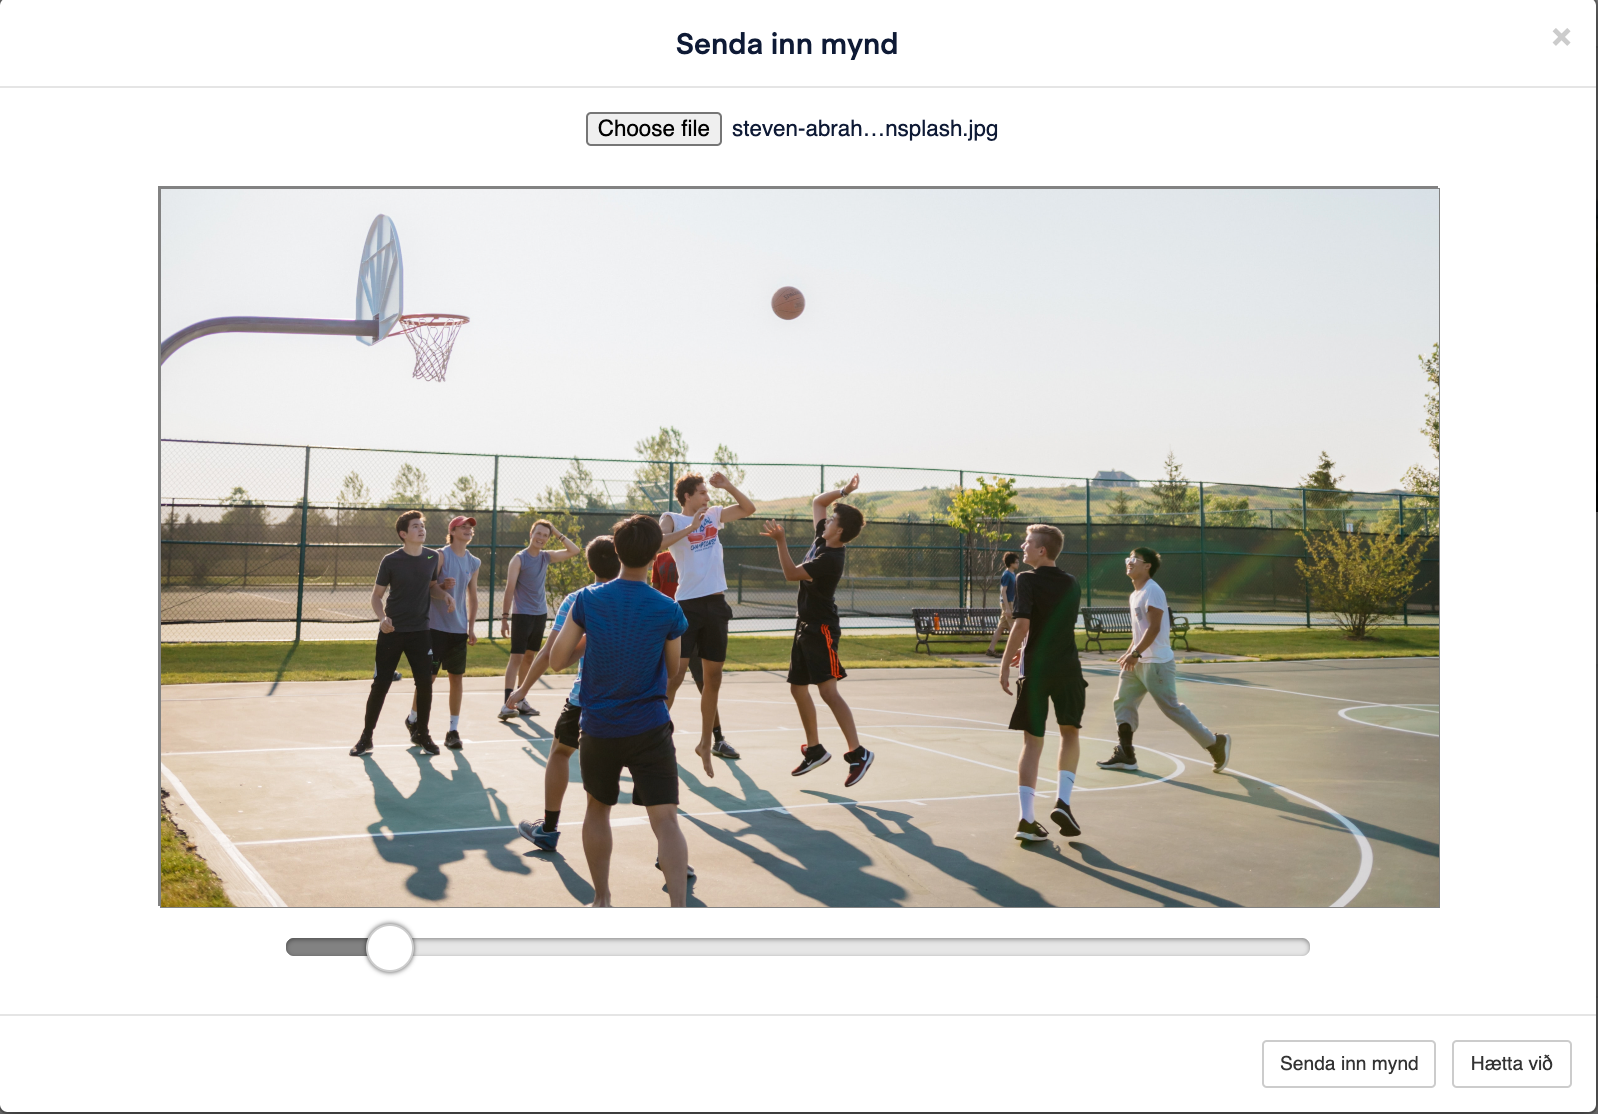The height and width of the screenshot is (1114, 1598).
Task: Click the basketball hoop net in the preview
Action: pos(434,347)
